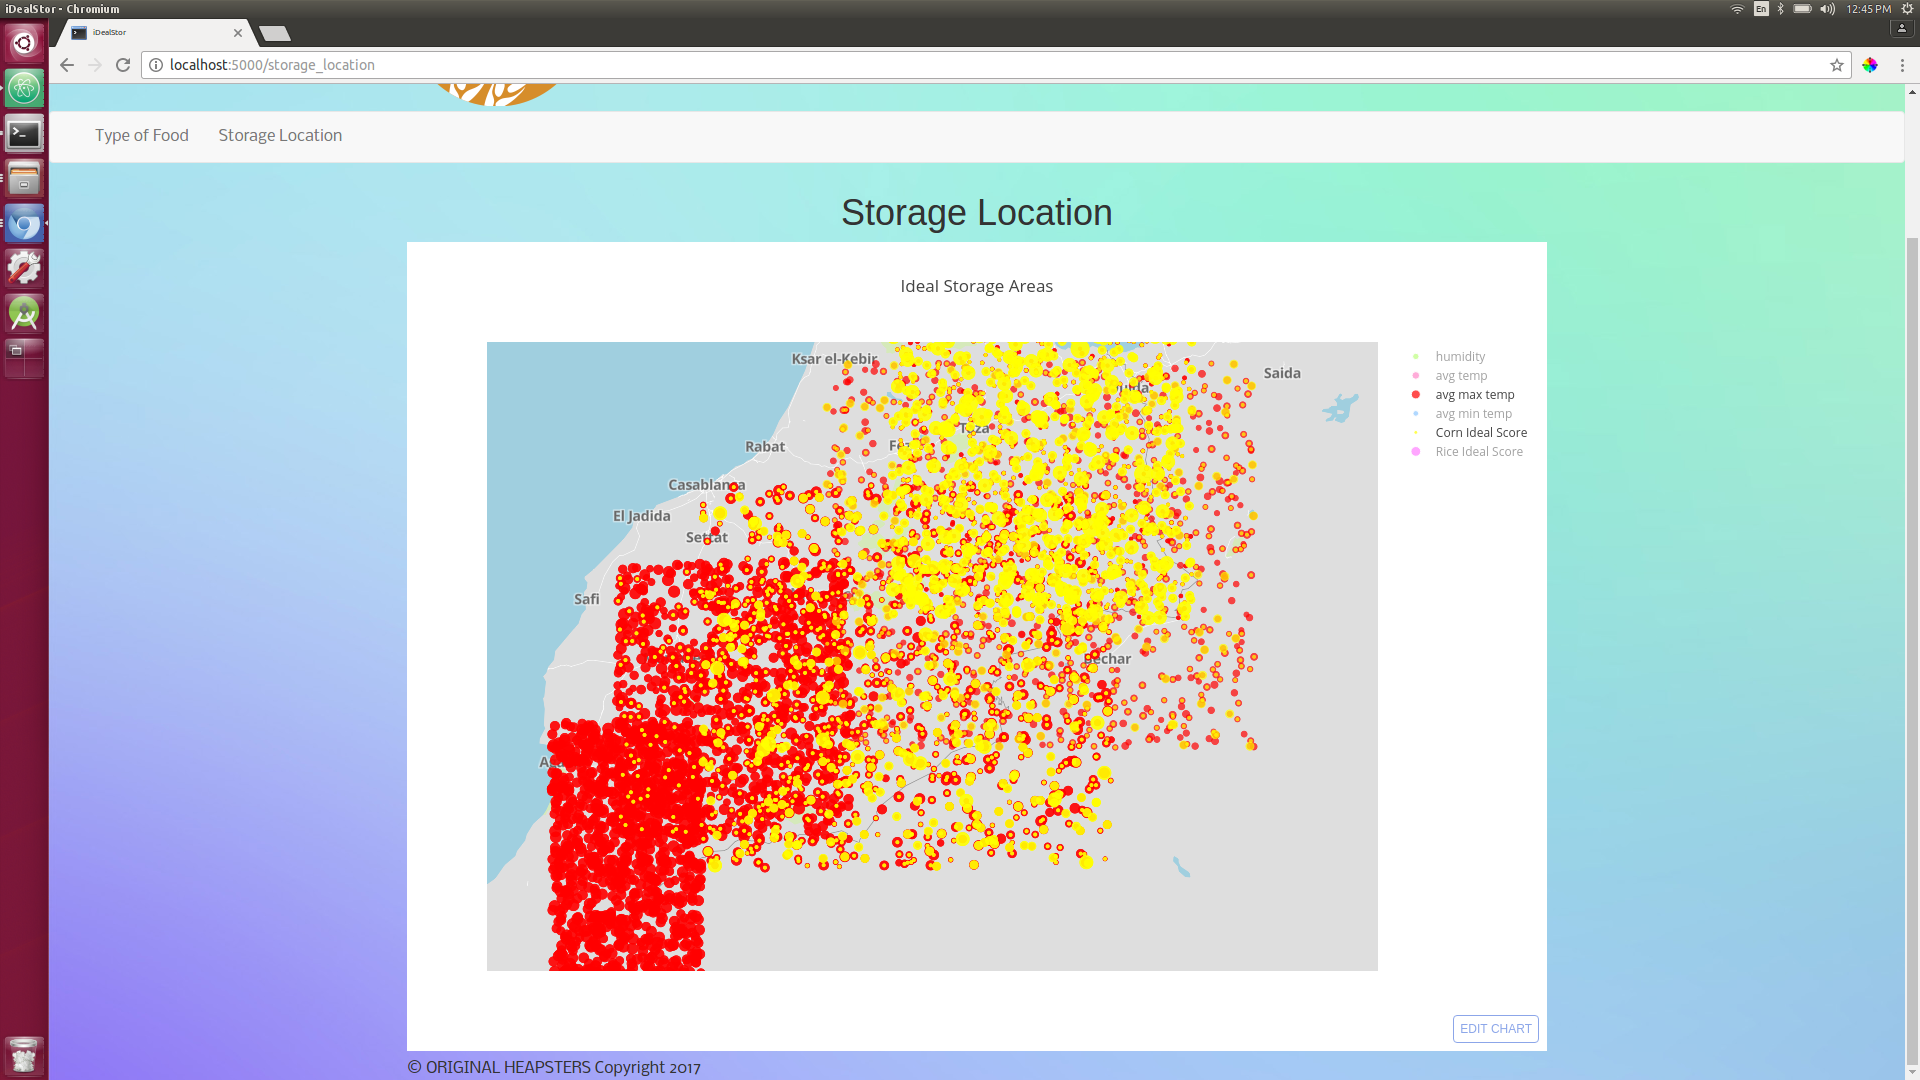This screenshot has width=1920, height=1080.
Task: Click the EDIT CHART button
Action: tap(1495, 1029)
